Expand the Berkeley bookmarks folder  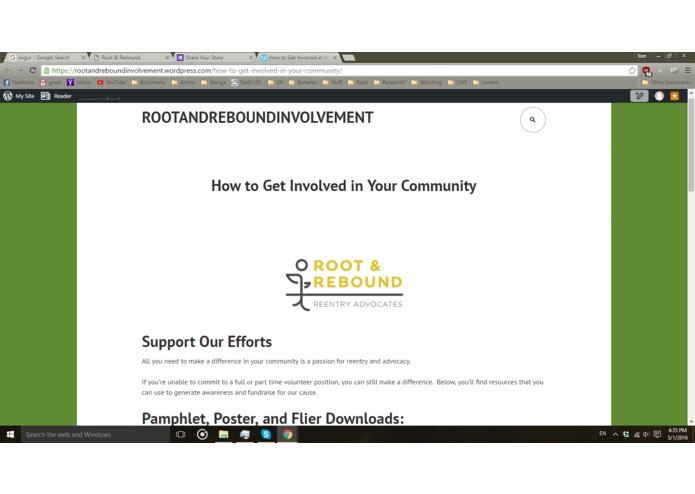pyautogui.click(x=303, y=82)
